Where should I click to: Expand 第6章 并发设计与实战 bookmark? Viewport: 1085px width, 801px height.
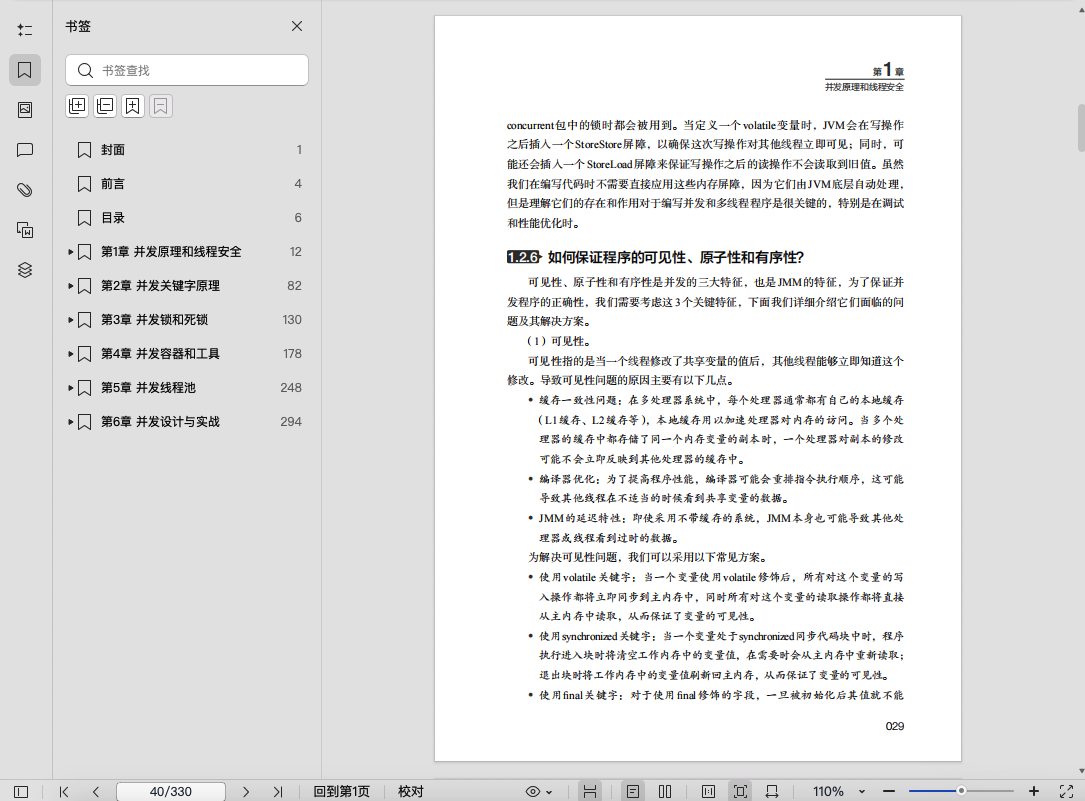(x=71, y=421)
